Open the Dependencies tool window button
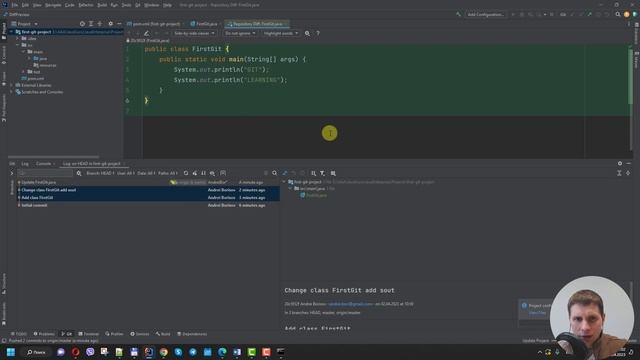Screen dimensions: 640x360 click(x=192, y=334)
